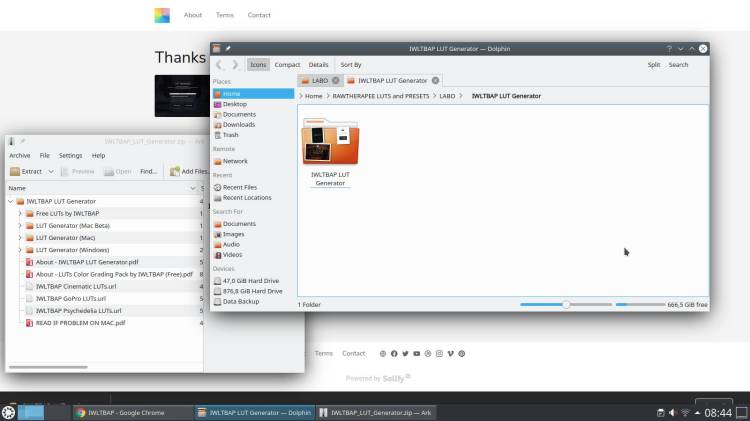The height and width of the screenshot is (421, 750).
Task: Click Split in the Dolphin toolbar
Action: (653, 65)
